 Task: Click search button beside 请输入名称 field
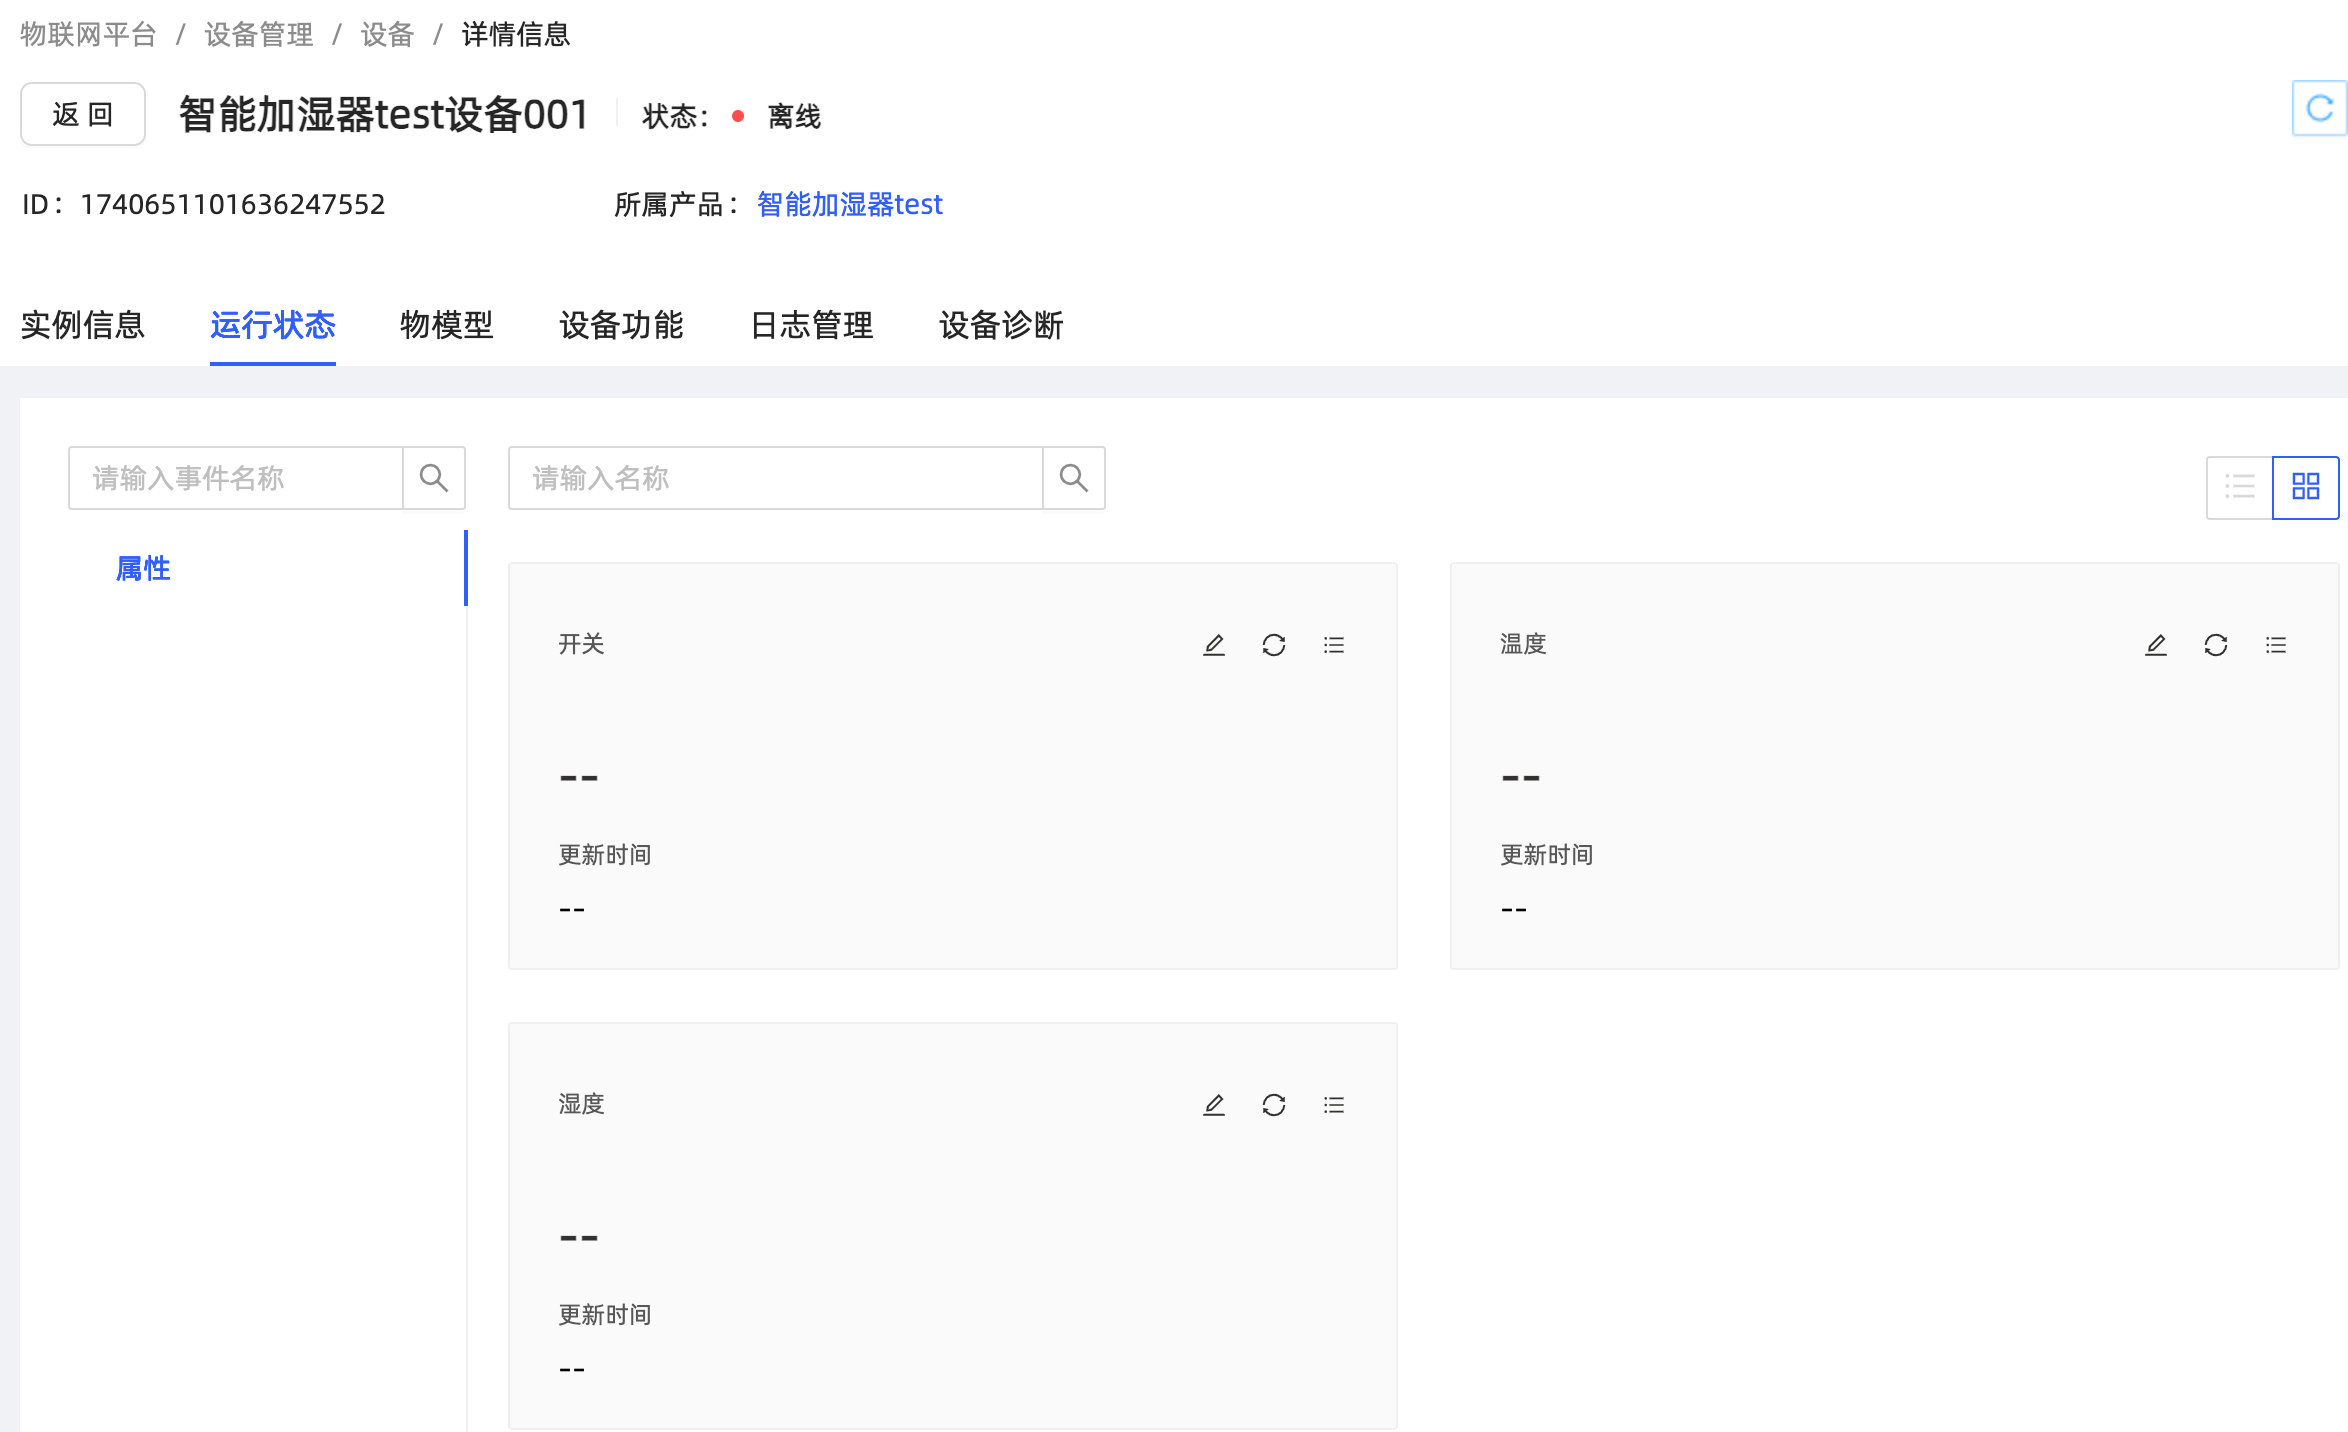tap(1073, 478)
